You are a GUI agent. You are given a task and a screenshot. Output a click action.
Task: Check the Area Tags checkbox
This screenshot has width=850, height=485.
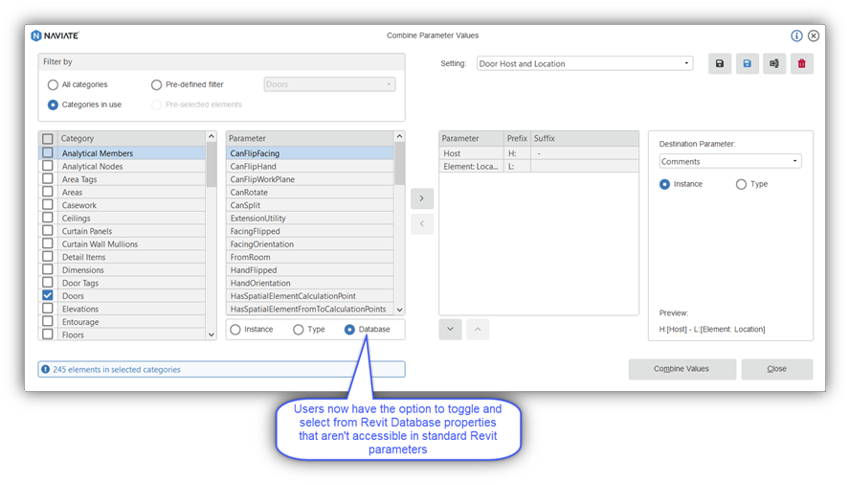[x=48, y=179]
